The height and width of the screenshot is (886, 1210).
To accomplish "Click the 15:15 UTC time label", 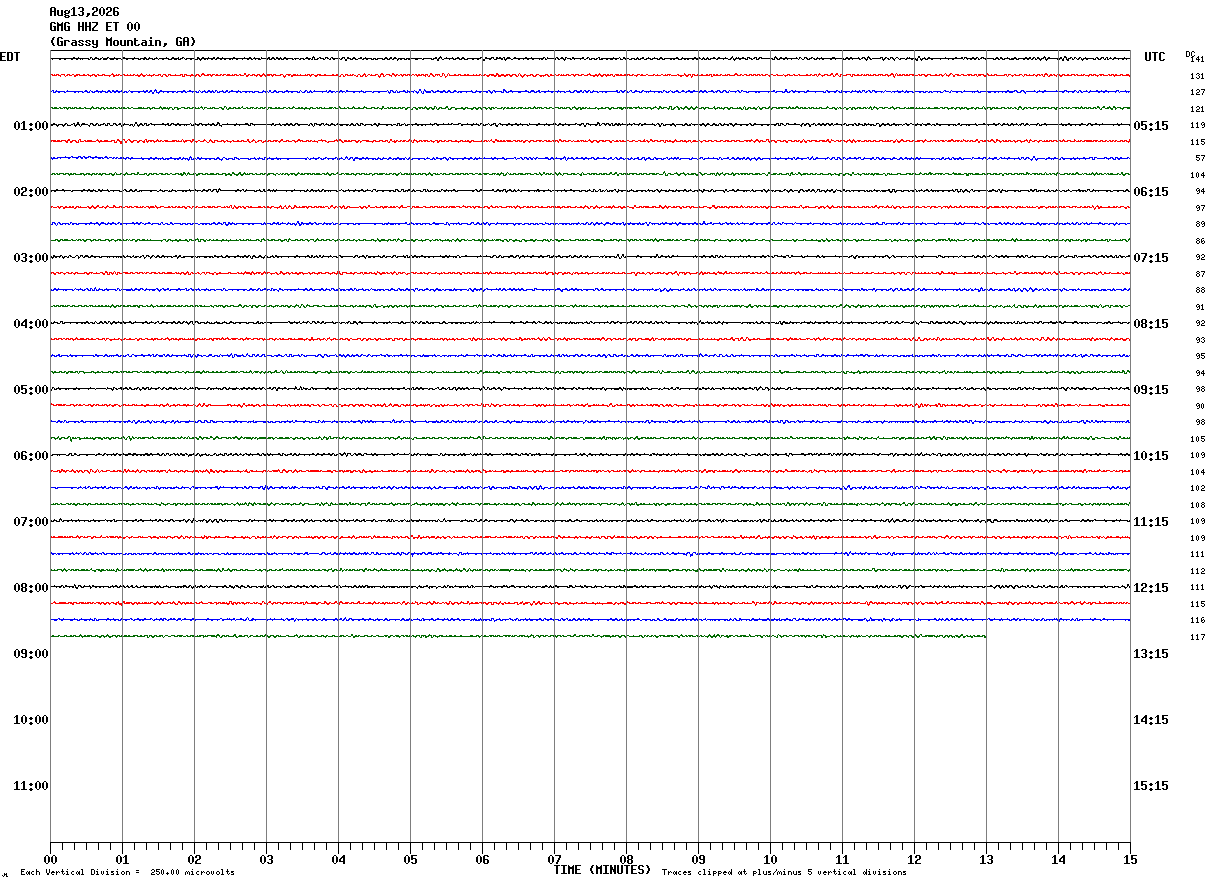I will point(1150,786).
